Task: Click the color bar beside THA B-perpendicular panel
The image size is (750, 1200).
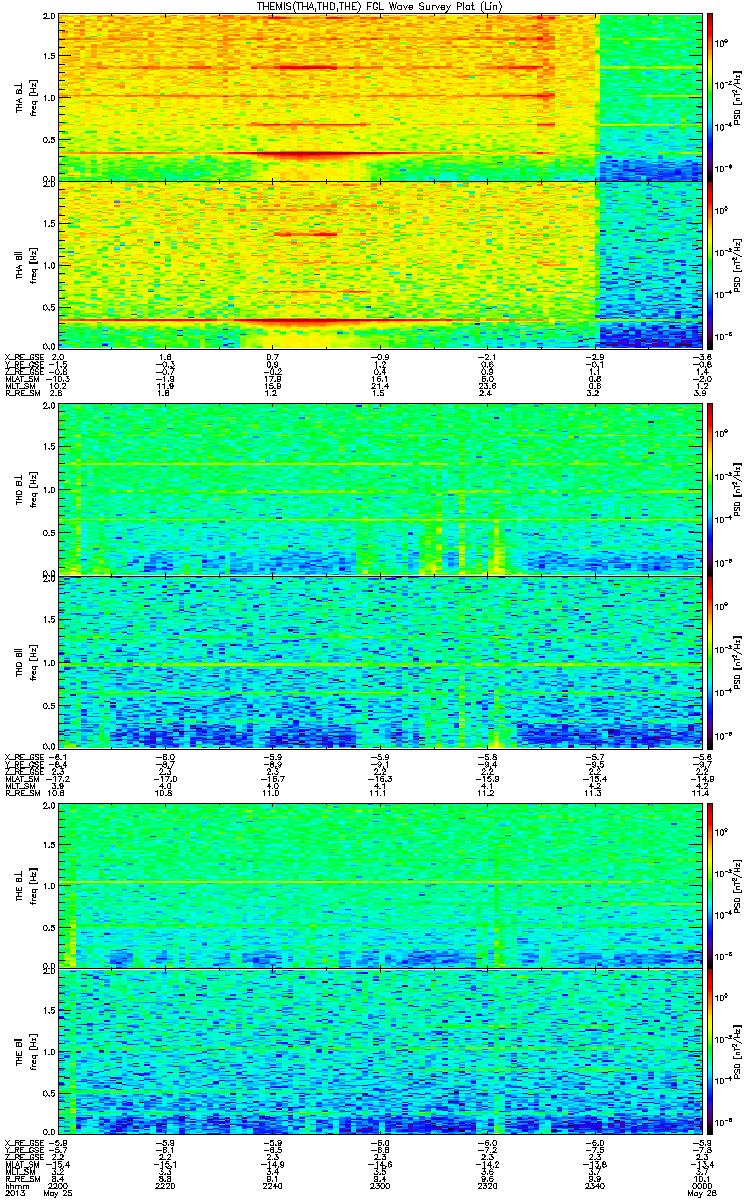Action: pyautogui.click(x=710, y=96)
